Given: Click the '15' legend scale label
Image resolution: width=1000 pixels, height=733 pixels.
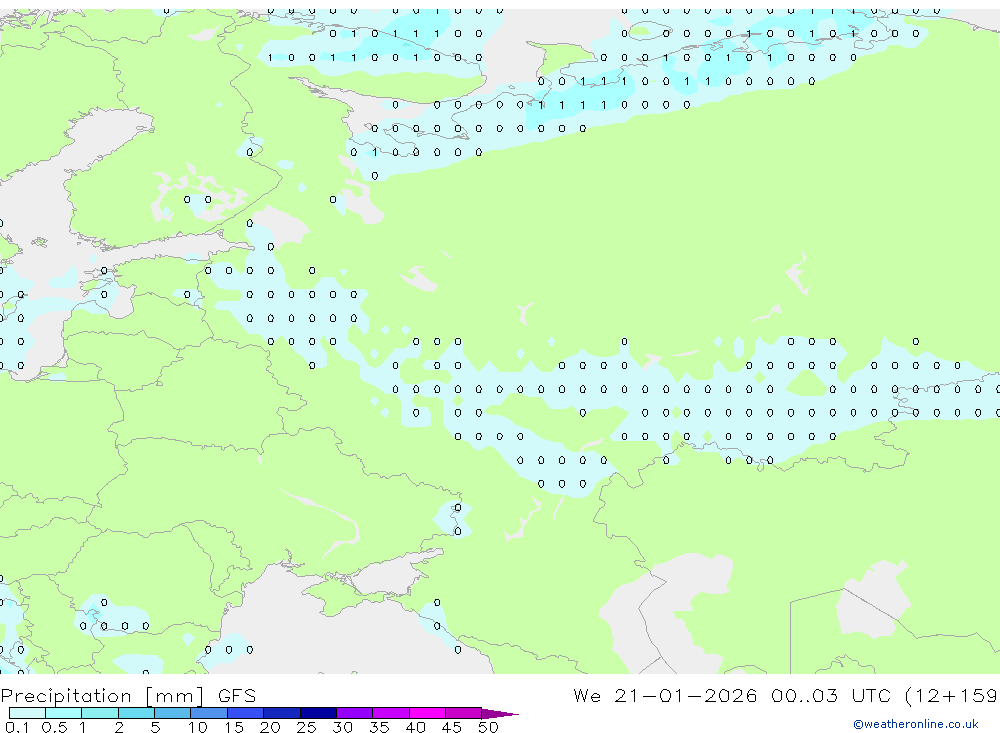Looking at the screenshot, I should click(234, 727).
